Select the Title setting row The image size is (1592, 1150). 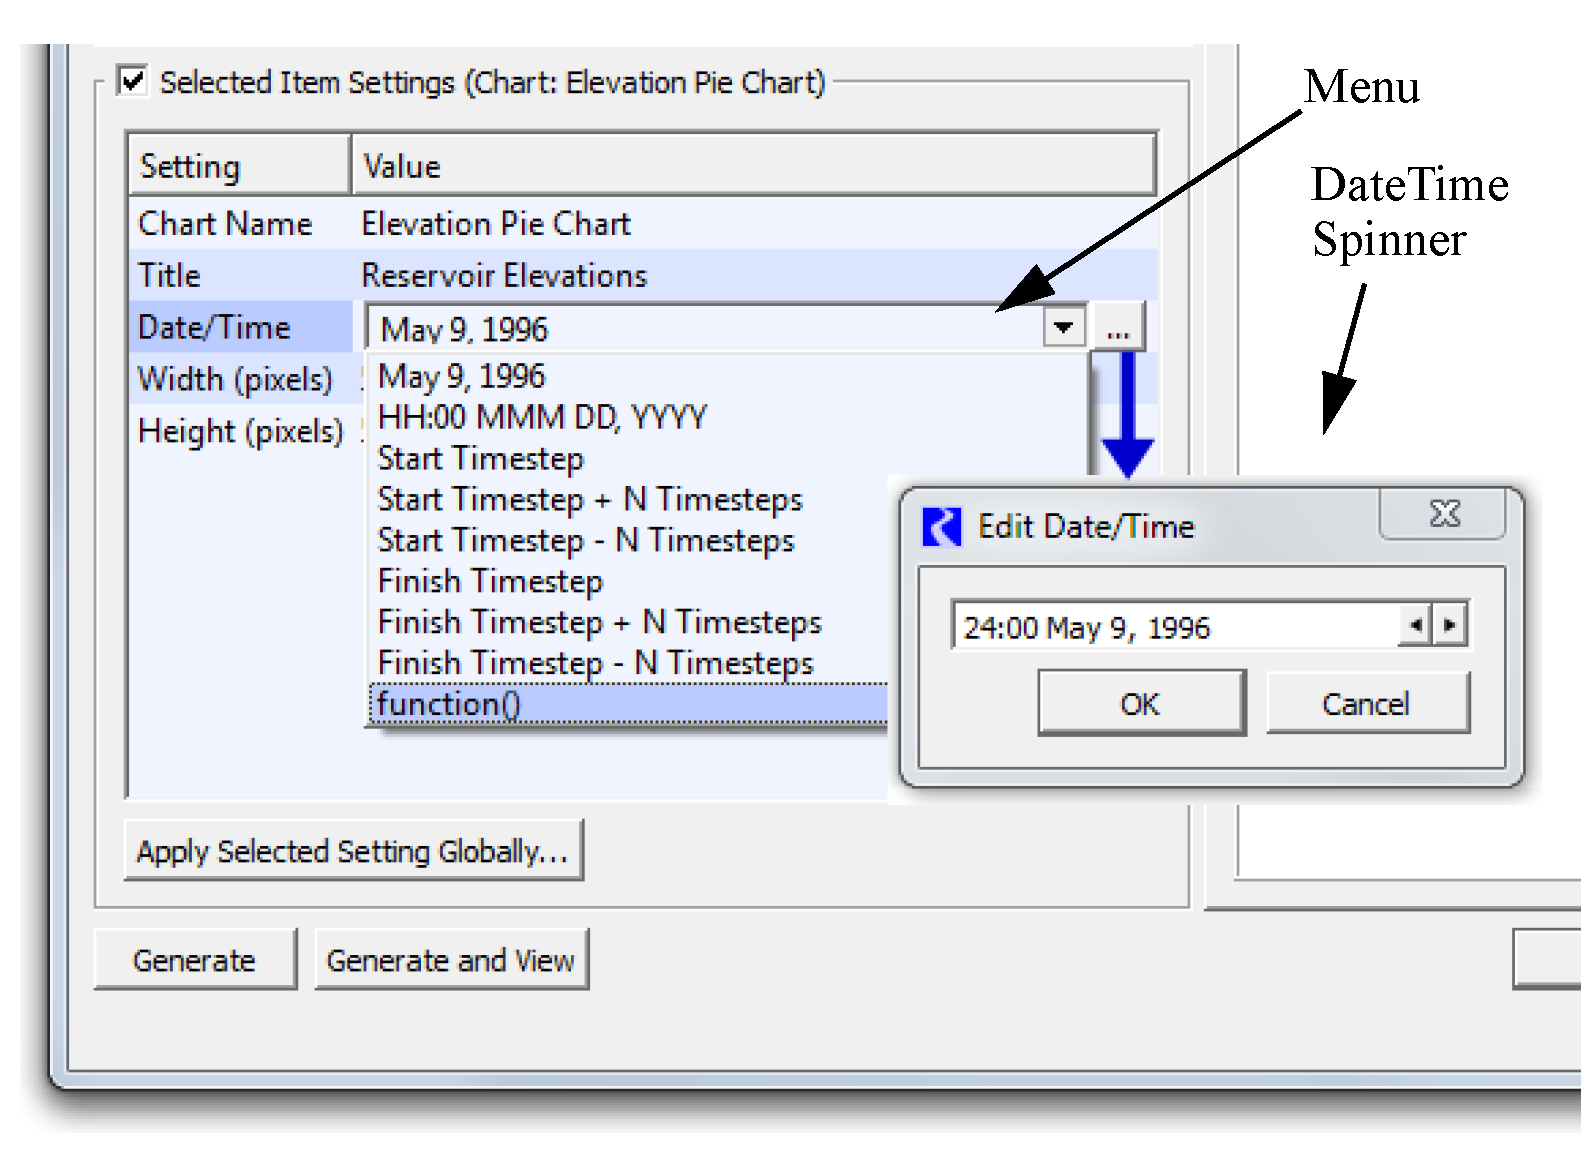(x=240, y=275)
